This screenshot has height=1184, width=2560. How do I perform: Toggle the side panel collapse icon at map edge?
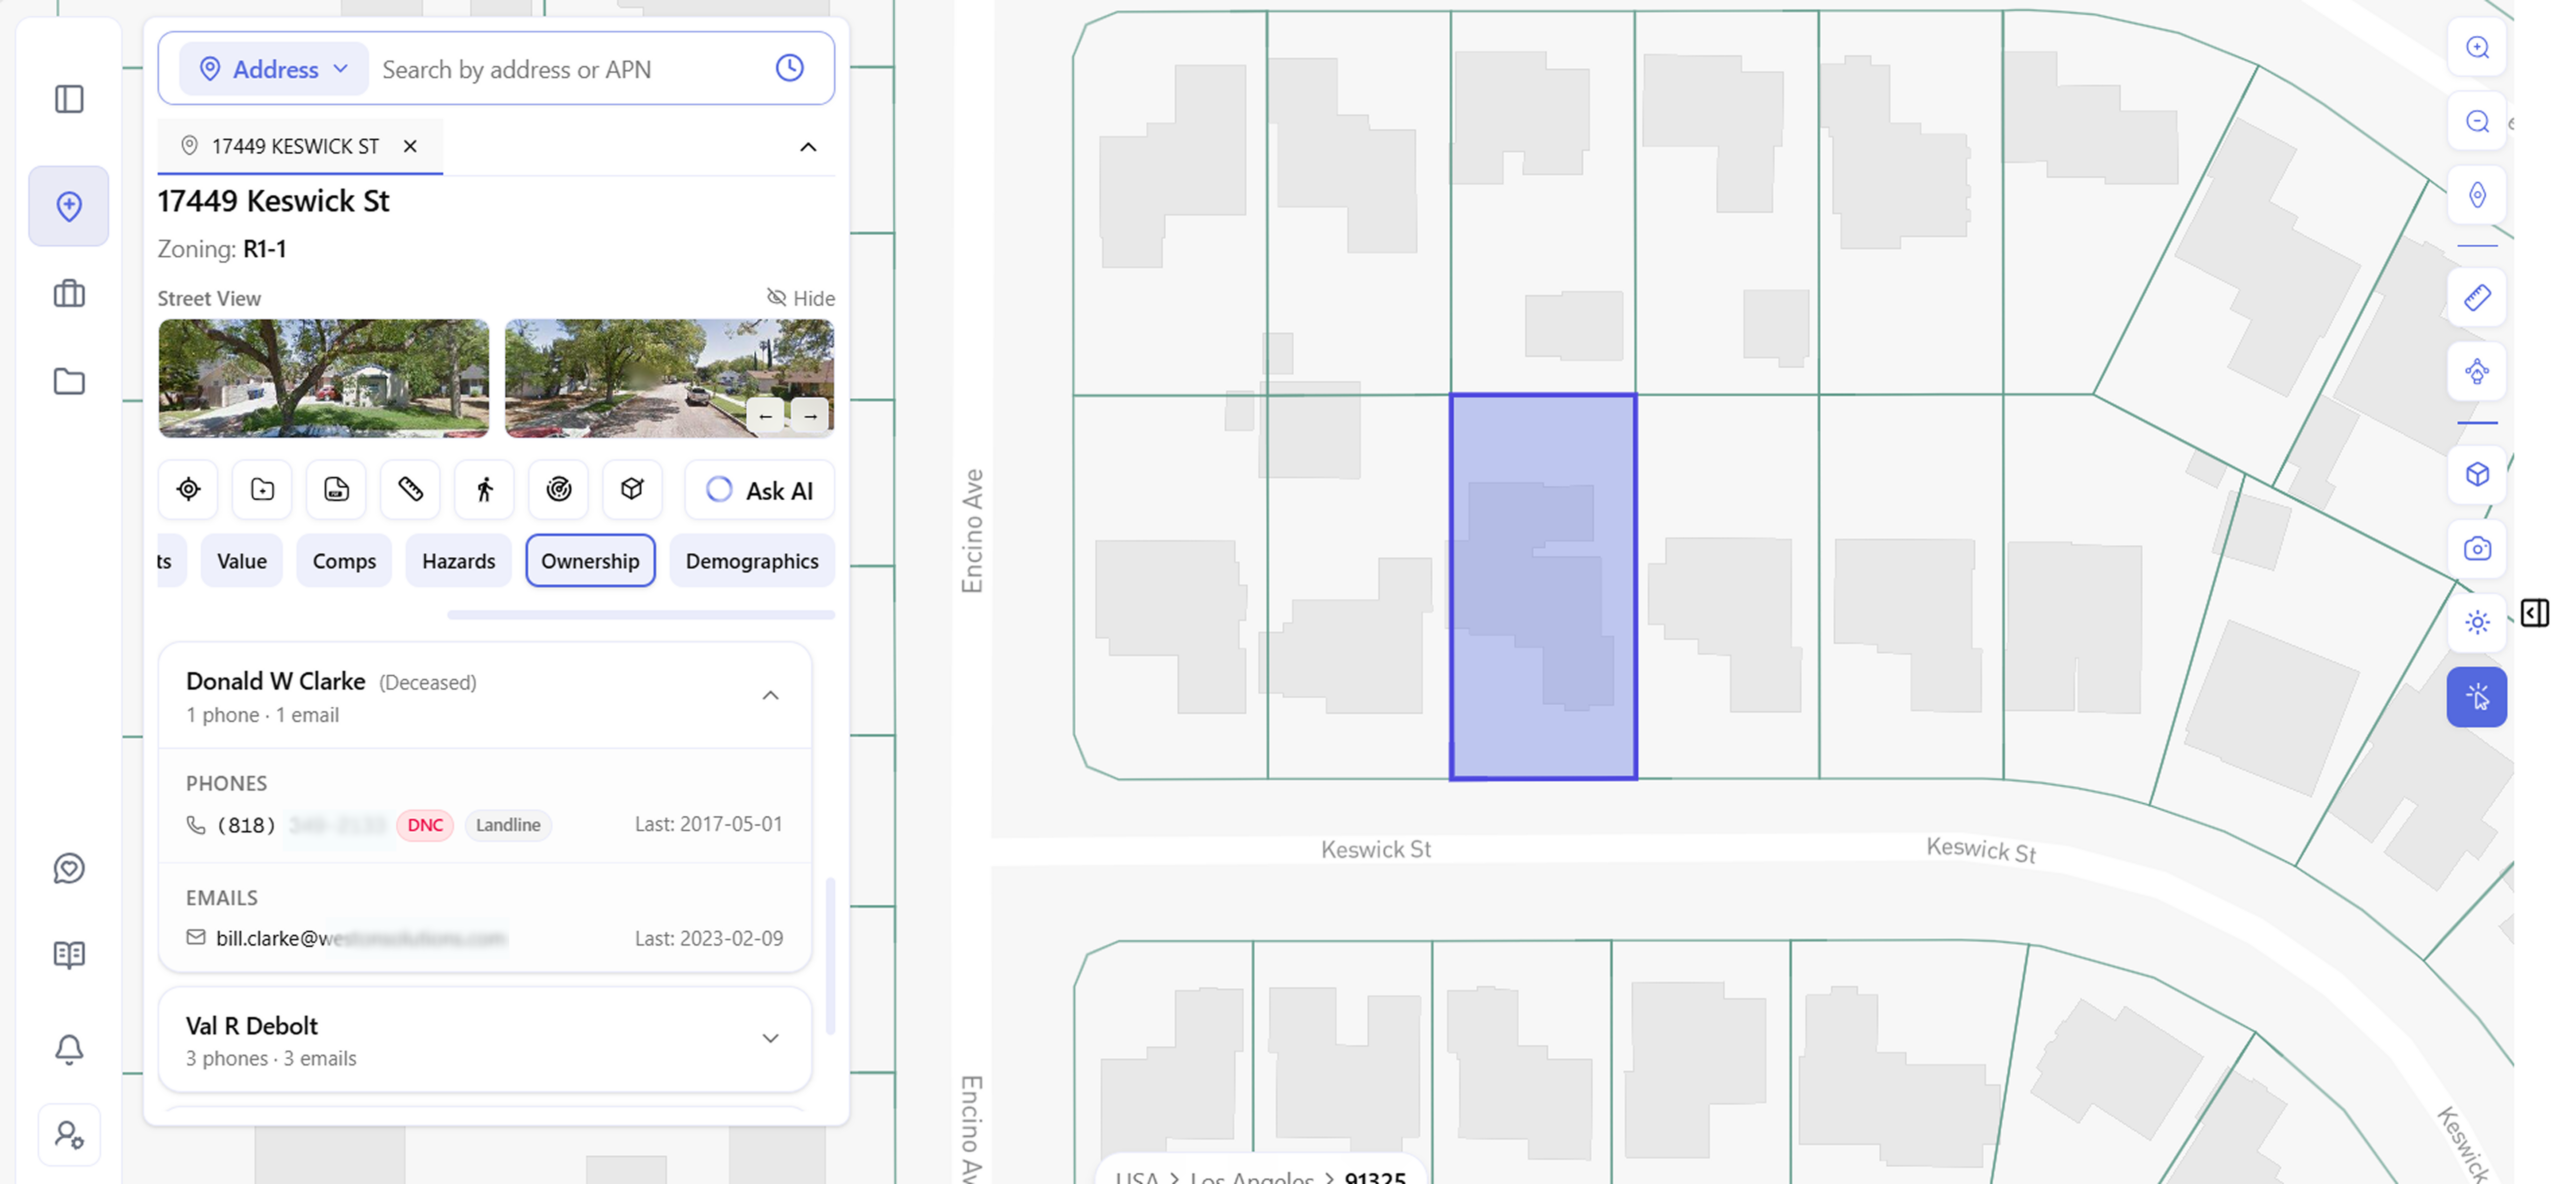pos(2534,612)
